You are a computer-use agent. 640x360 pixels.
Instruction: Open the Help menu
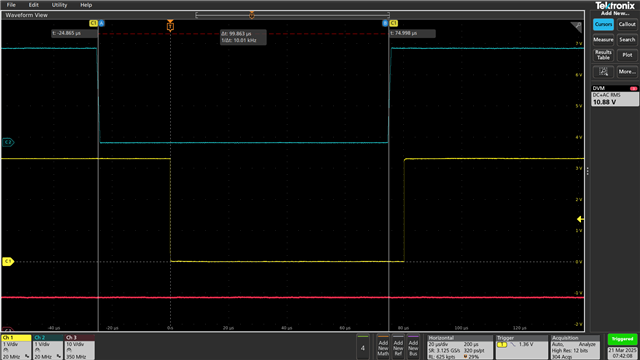(86, 5)
